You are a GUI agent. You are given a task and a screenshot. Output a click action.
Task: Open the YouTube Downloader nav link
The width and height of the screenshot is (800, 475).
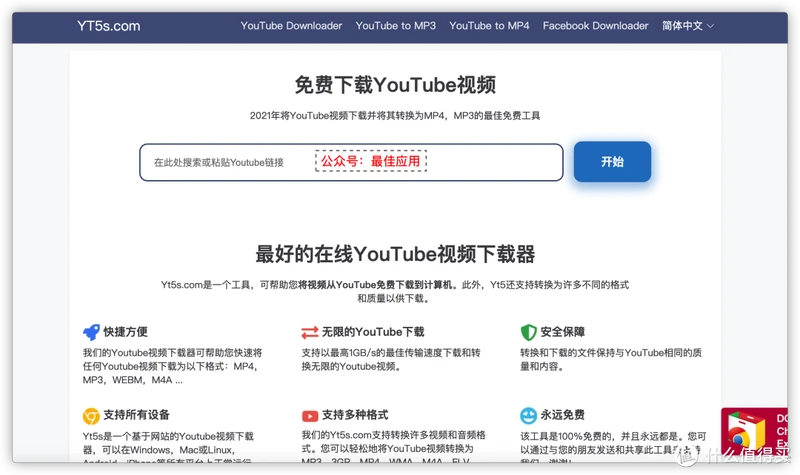point(291,26)
